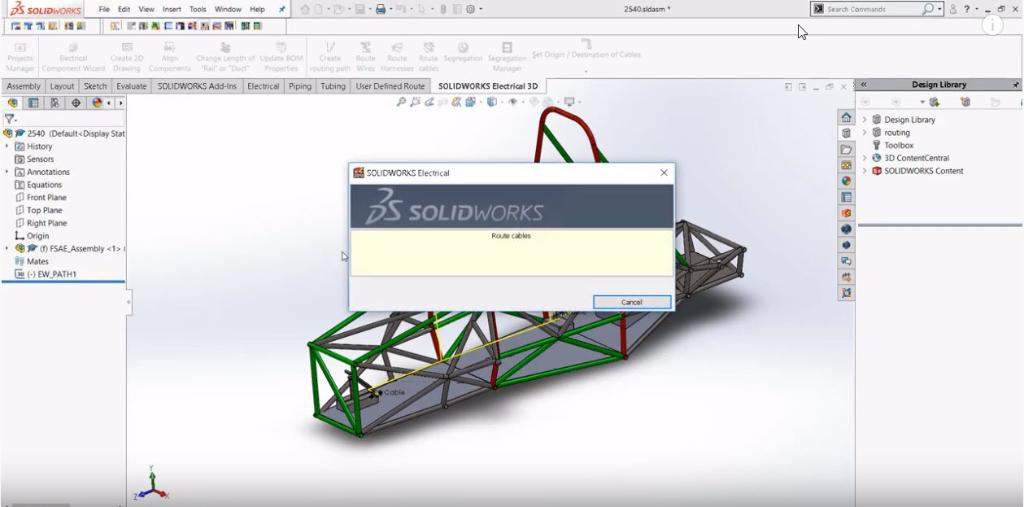Switch to the Assembly tab
The image size is (1024, 507).
click(24, 86)
